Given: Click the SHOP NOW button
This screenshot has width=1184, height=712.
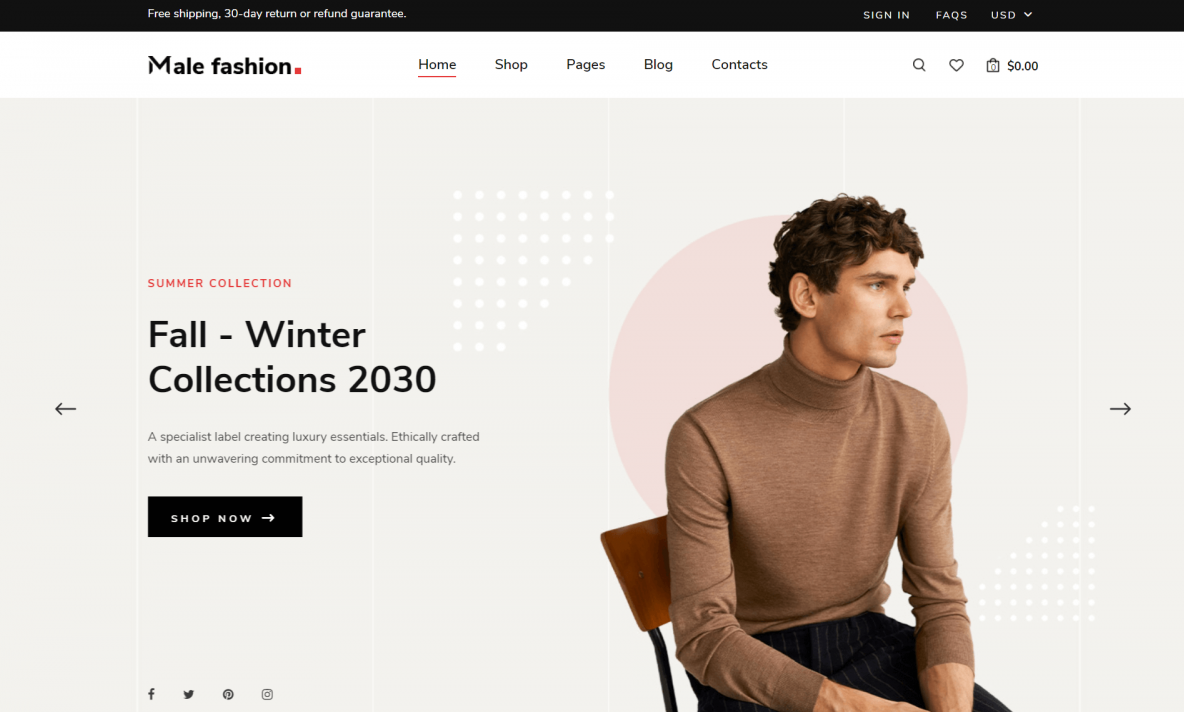Looking at the screenshot, I should tap(225, 516).
